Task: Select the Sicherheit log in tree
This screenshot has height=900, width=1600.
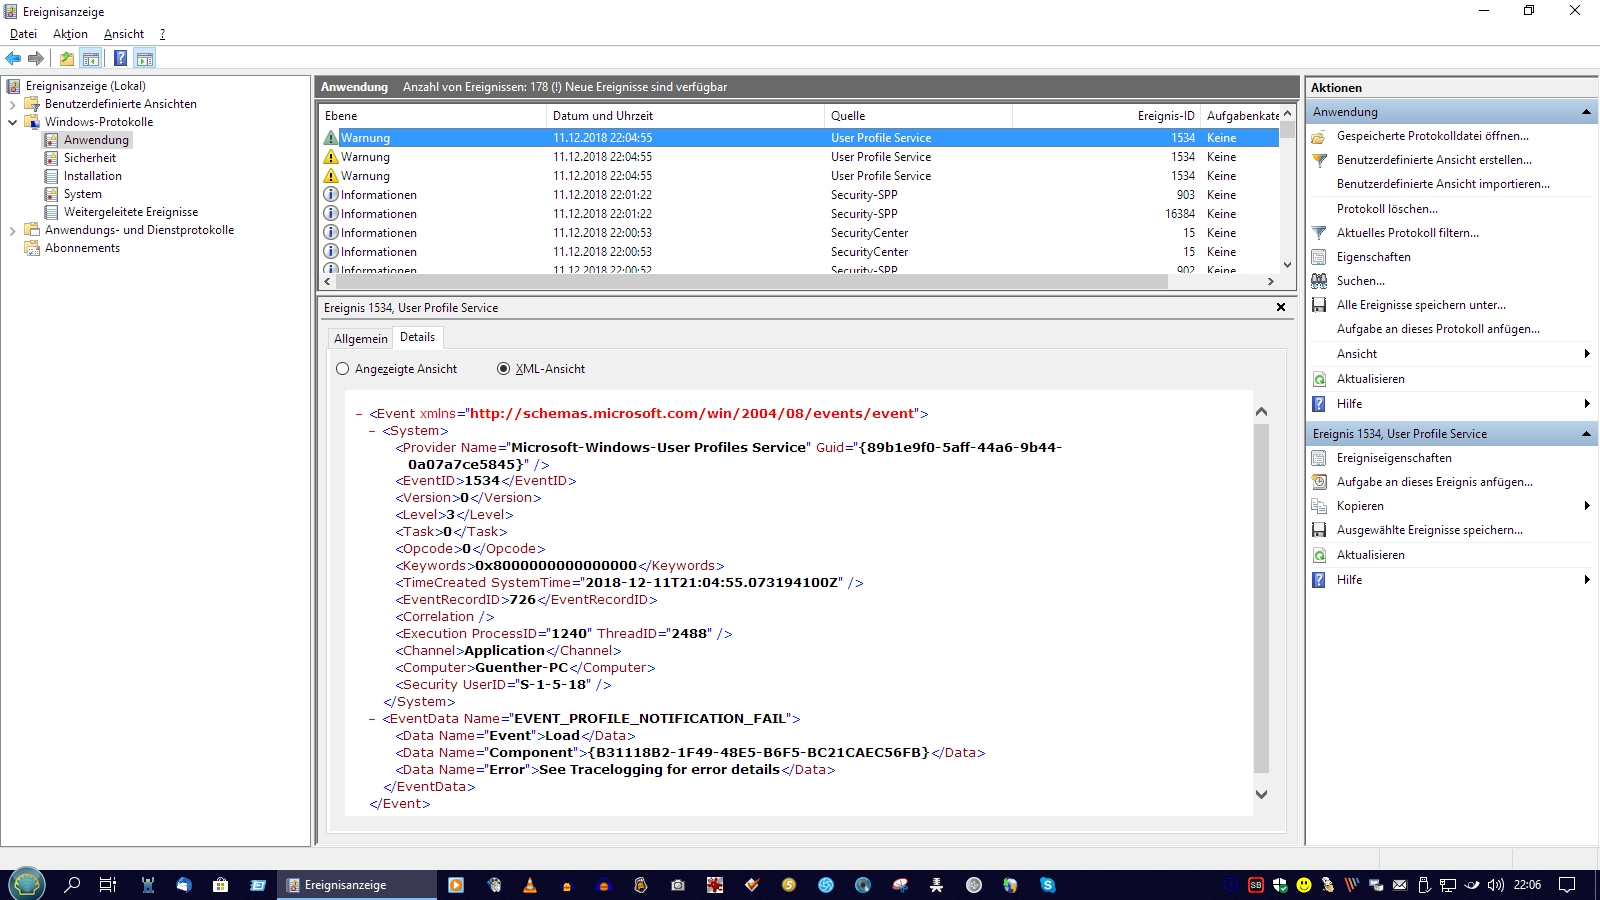Action: click(90, 158)
